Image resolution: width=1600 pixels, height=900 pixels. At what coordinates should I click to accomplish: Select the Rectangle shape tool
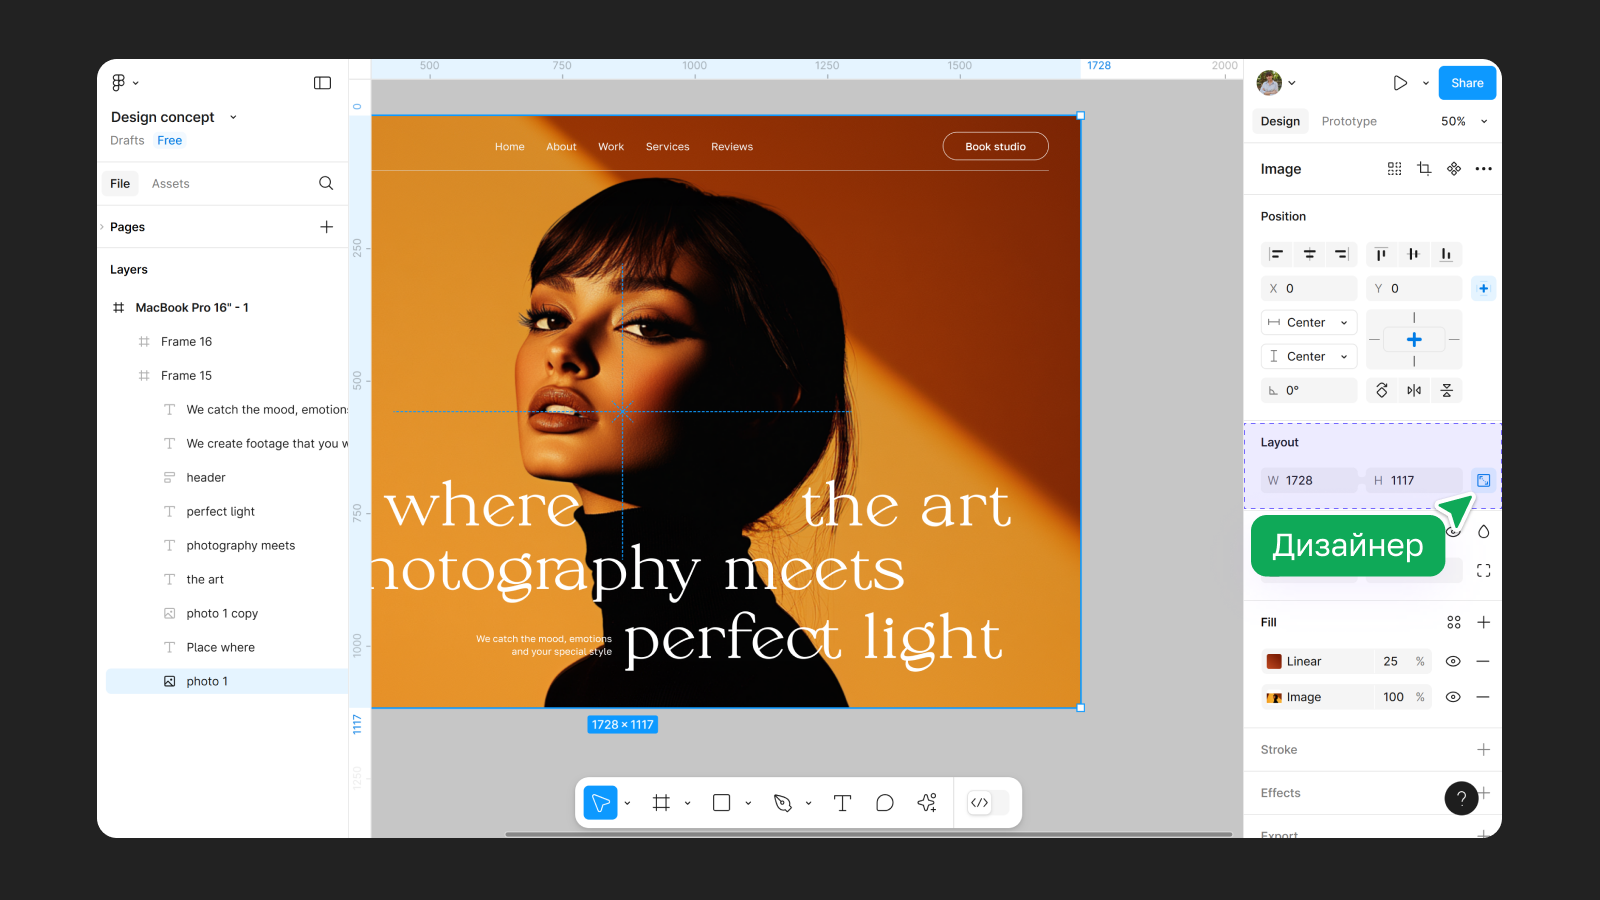pyautogui.click(x=721, y=803)
